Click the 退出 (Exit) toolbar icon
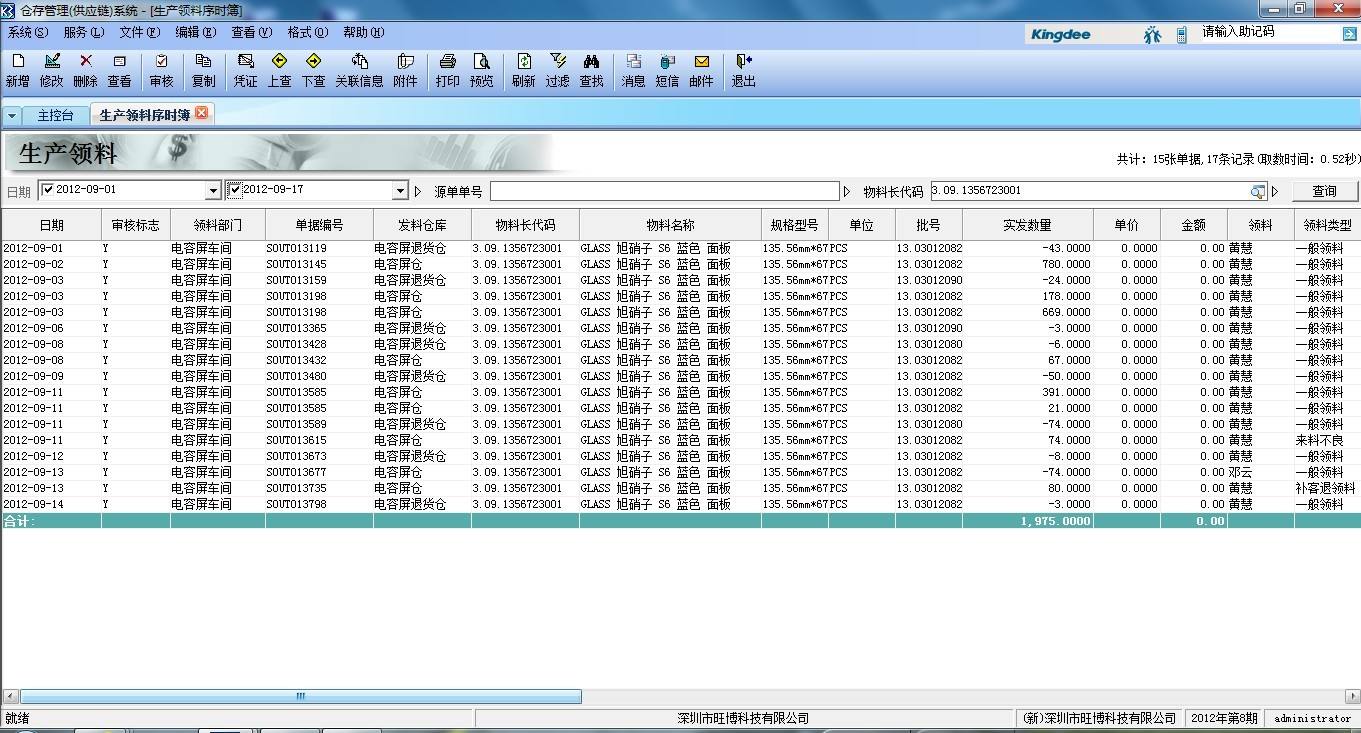Screen dimensions: 1361x733 coord(743,70)
